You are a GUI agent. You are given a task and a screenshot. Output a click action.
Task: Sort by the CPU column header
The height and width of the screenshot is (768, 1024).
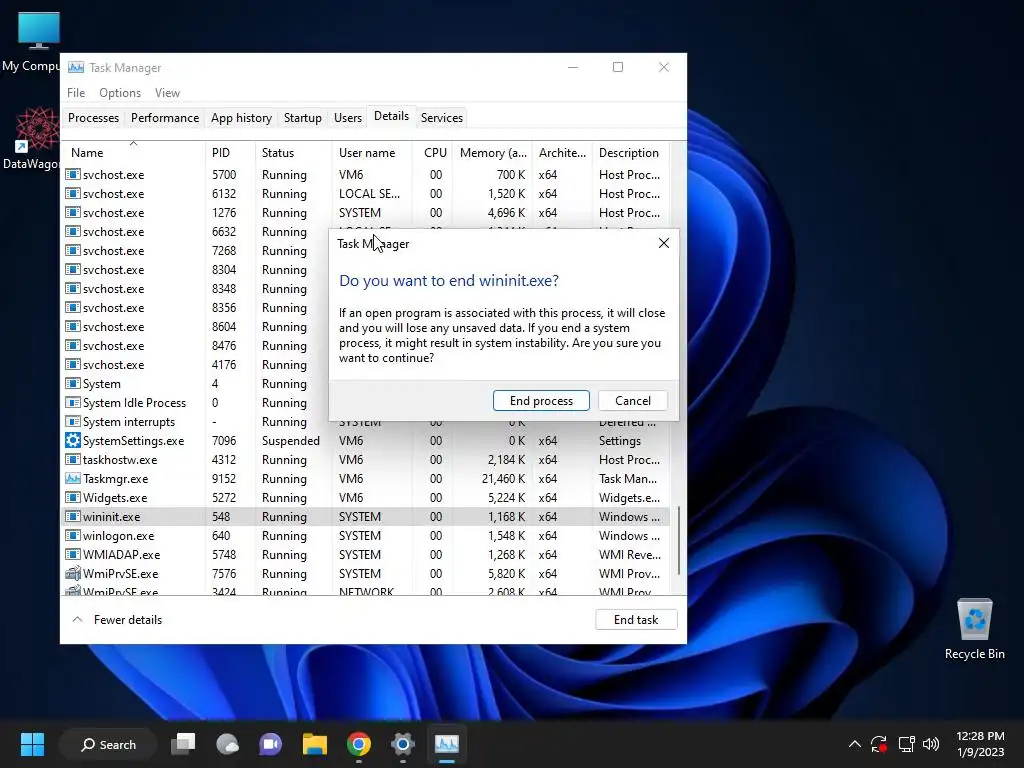tap(434, 153)
